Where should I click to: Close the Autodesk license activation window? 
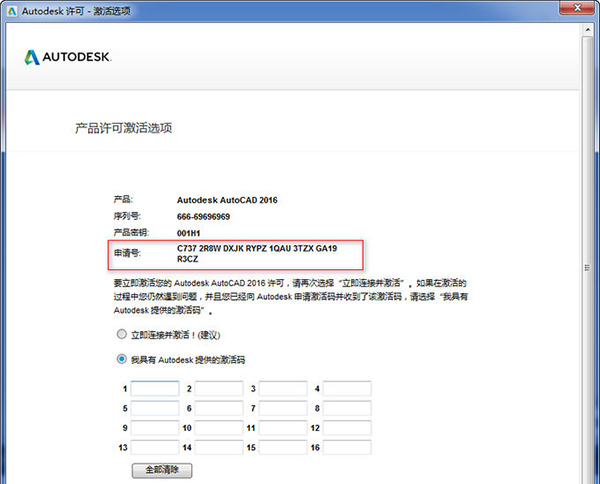click(577, 8)
